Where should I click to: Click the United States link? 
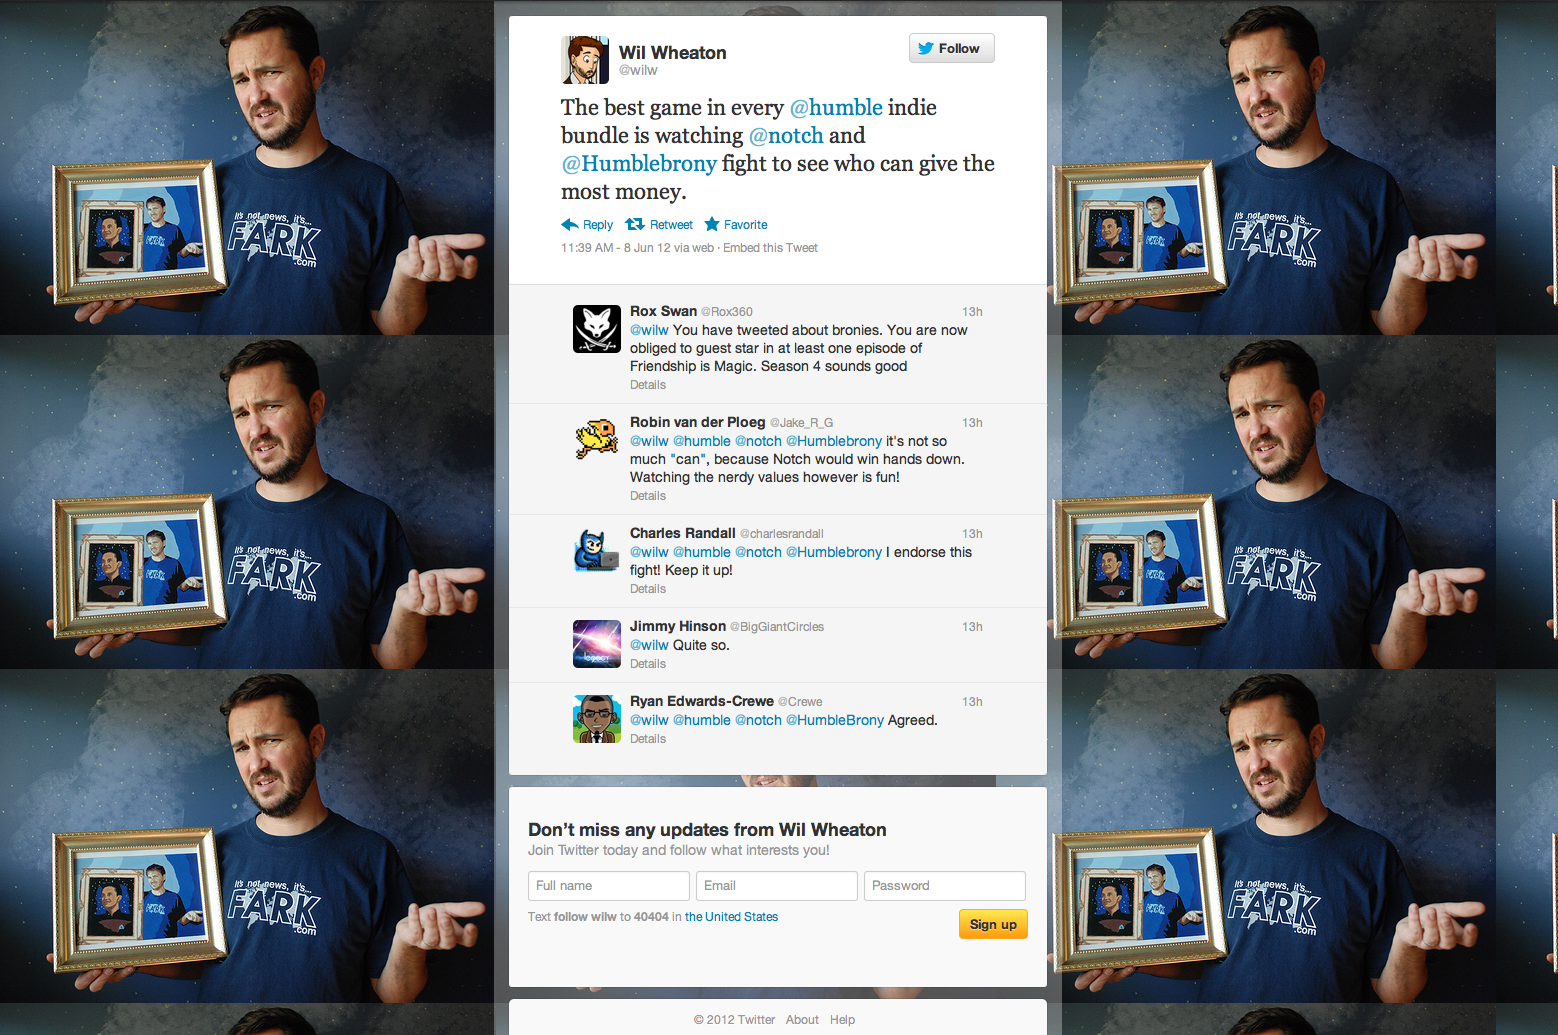click(731, 917)
